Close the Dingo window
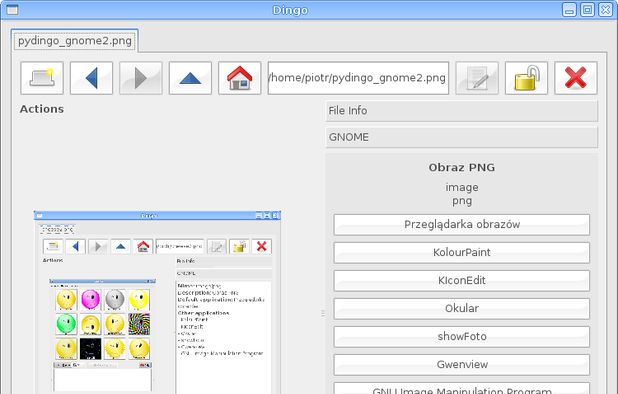Image resolution: width=618 pixels, height=394 pixels. point(605,10)
